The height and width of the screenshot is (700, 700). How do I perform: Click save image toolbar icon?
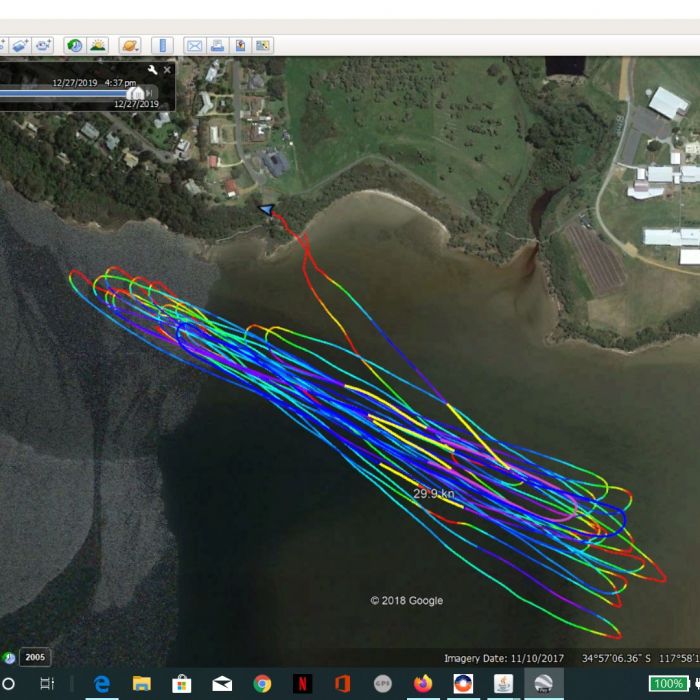[240, 45]
